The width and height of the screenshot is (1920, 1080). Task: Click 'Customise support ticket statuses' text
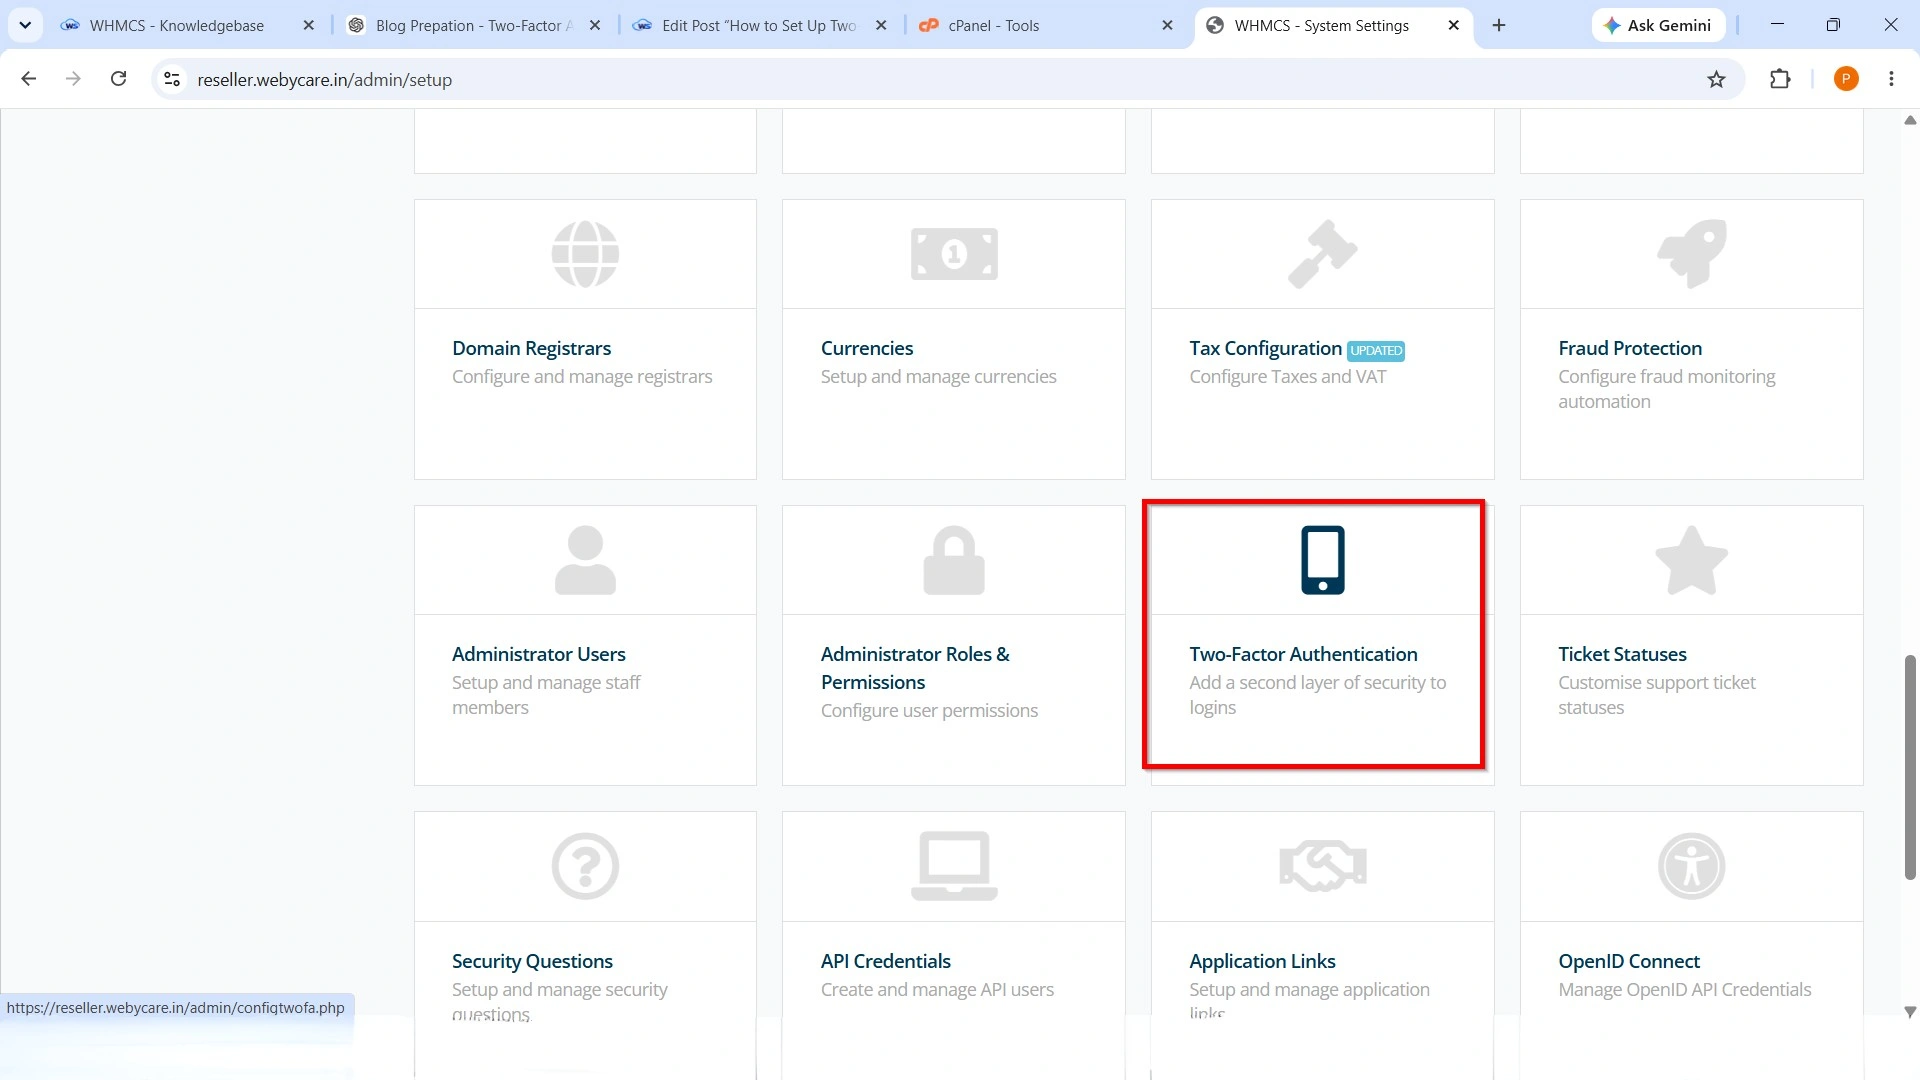(x=1656, y=695)
